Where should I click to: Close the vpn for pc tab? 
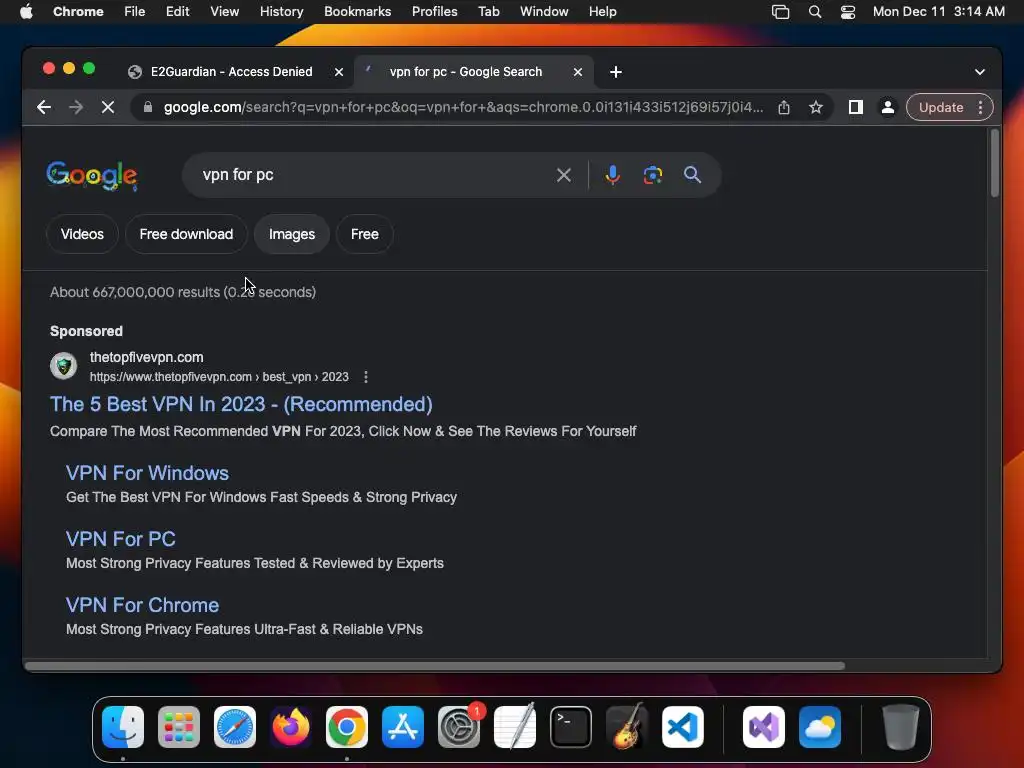click(578, 72)
